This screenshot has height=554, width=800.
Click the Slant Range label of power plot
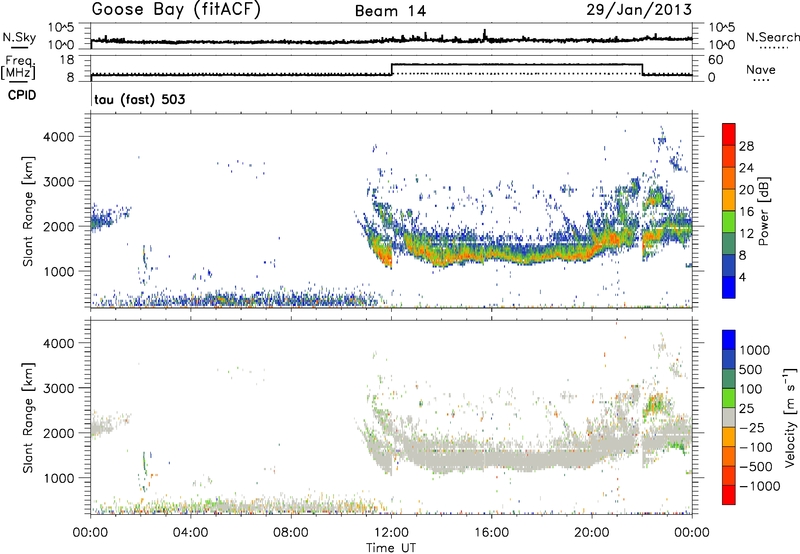[x=28, y=211]
